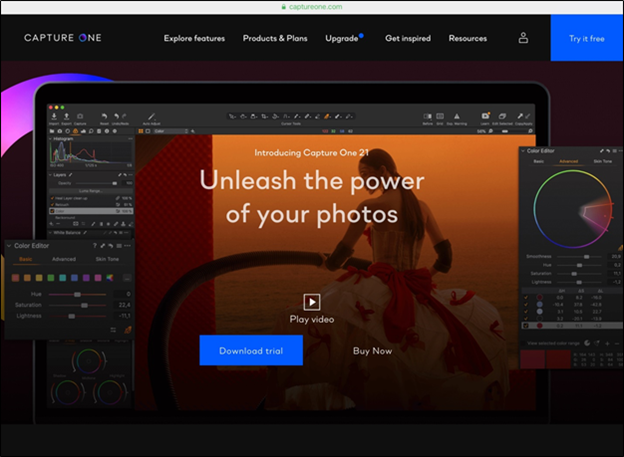Collapse the left Color Editor panel
The image size is (624, 457).
(x=9, y=246)
